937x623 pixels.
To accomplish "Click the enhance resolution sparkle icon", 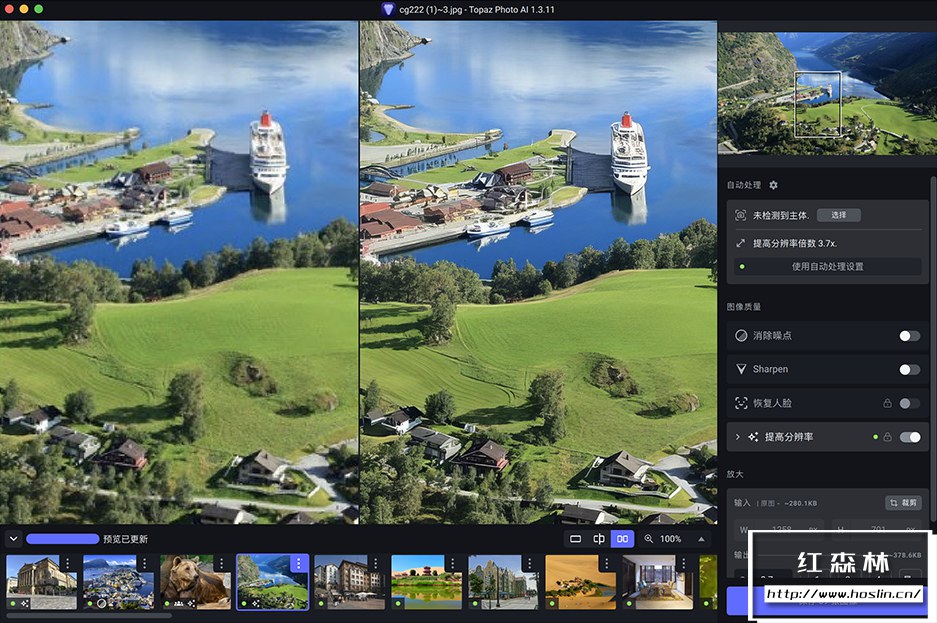I will [753, 437].
